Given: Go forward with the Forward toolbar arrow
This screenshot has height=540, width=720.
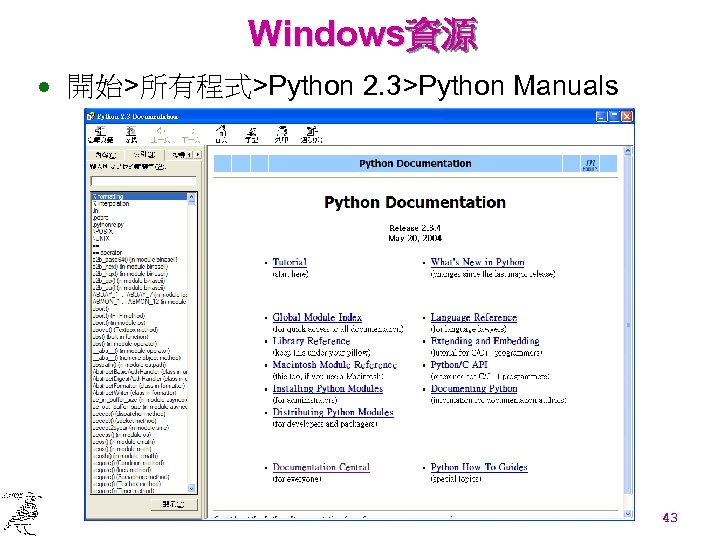Looking at the screenshot, I should [191, 135].
